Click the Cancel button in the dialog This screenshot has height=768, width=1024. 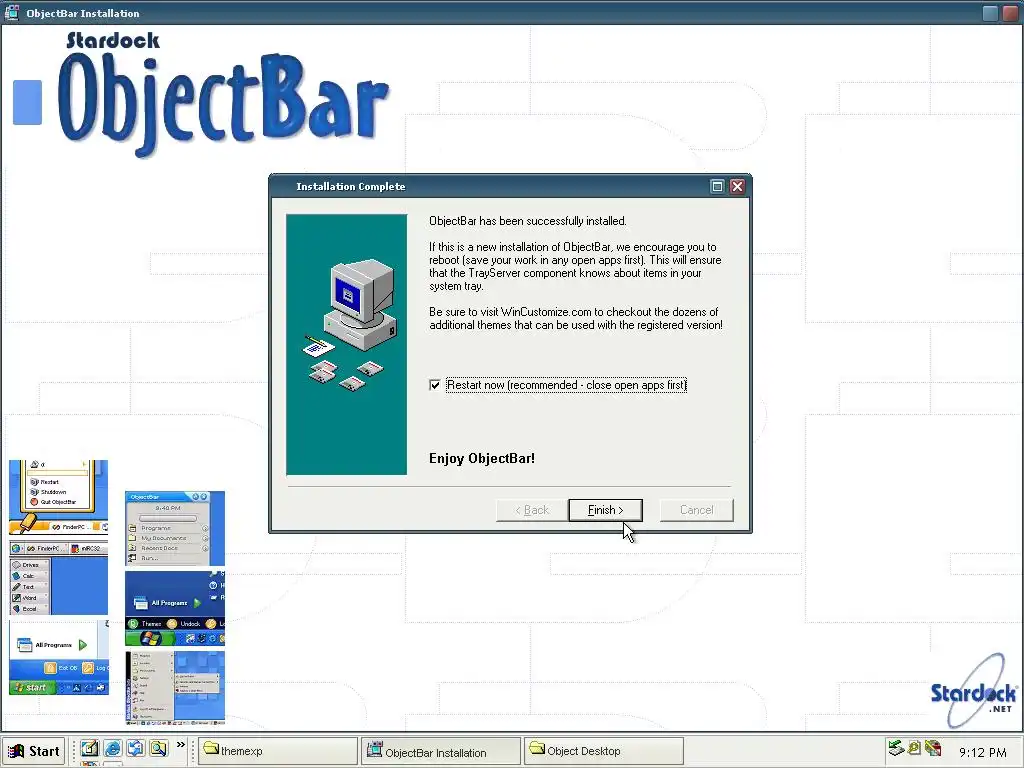pyautogui.click(x=696, y=510)
